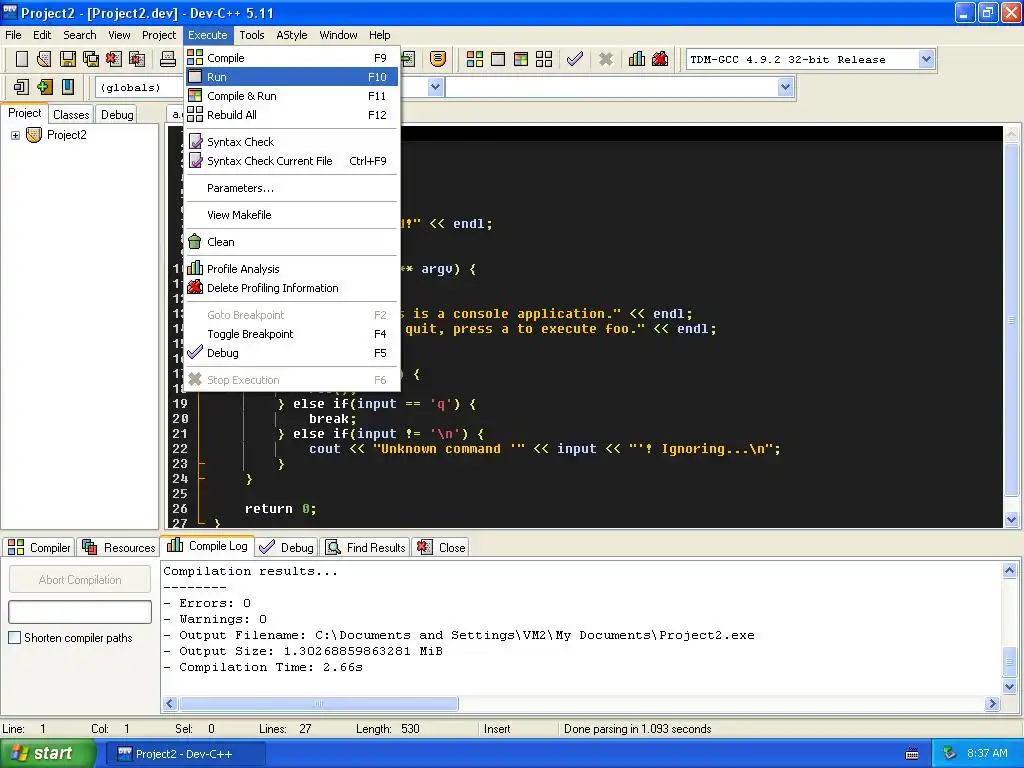Choose View Makefile menu entry

point(292,215)
